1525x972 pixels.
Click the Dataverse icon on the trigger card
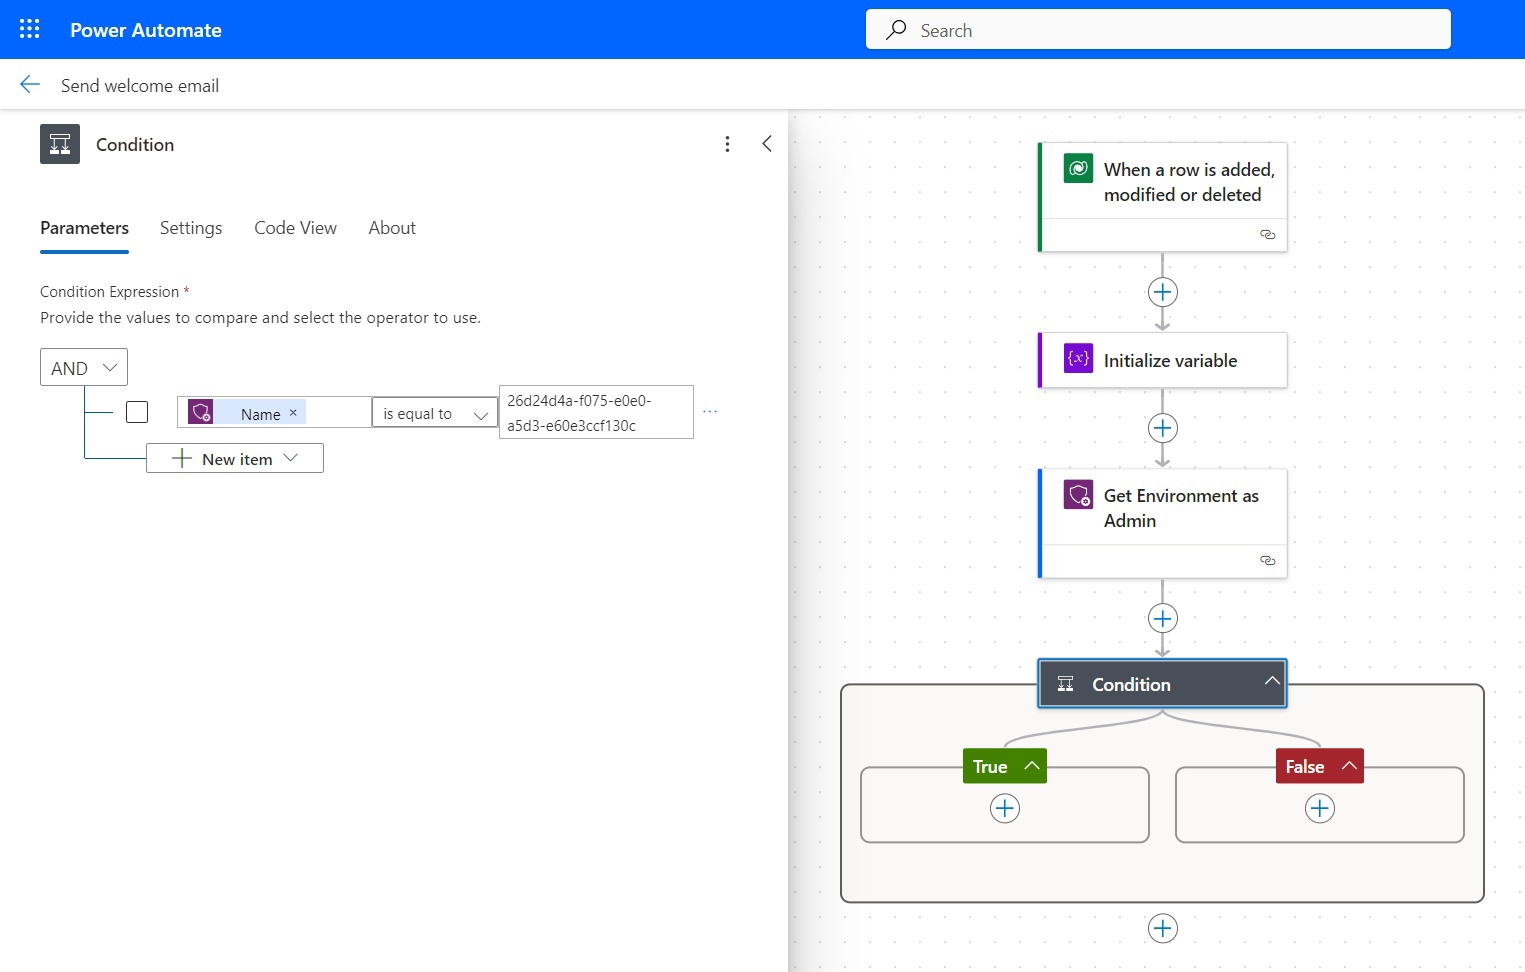(x=1078, y=168)
